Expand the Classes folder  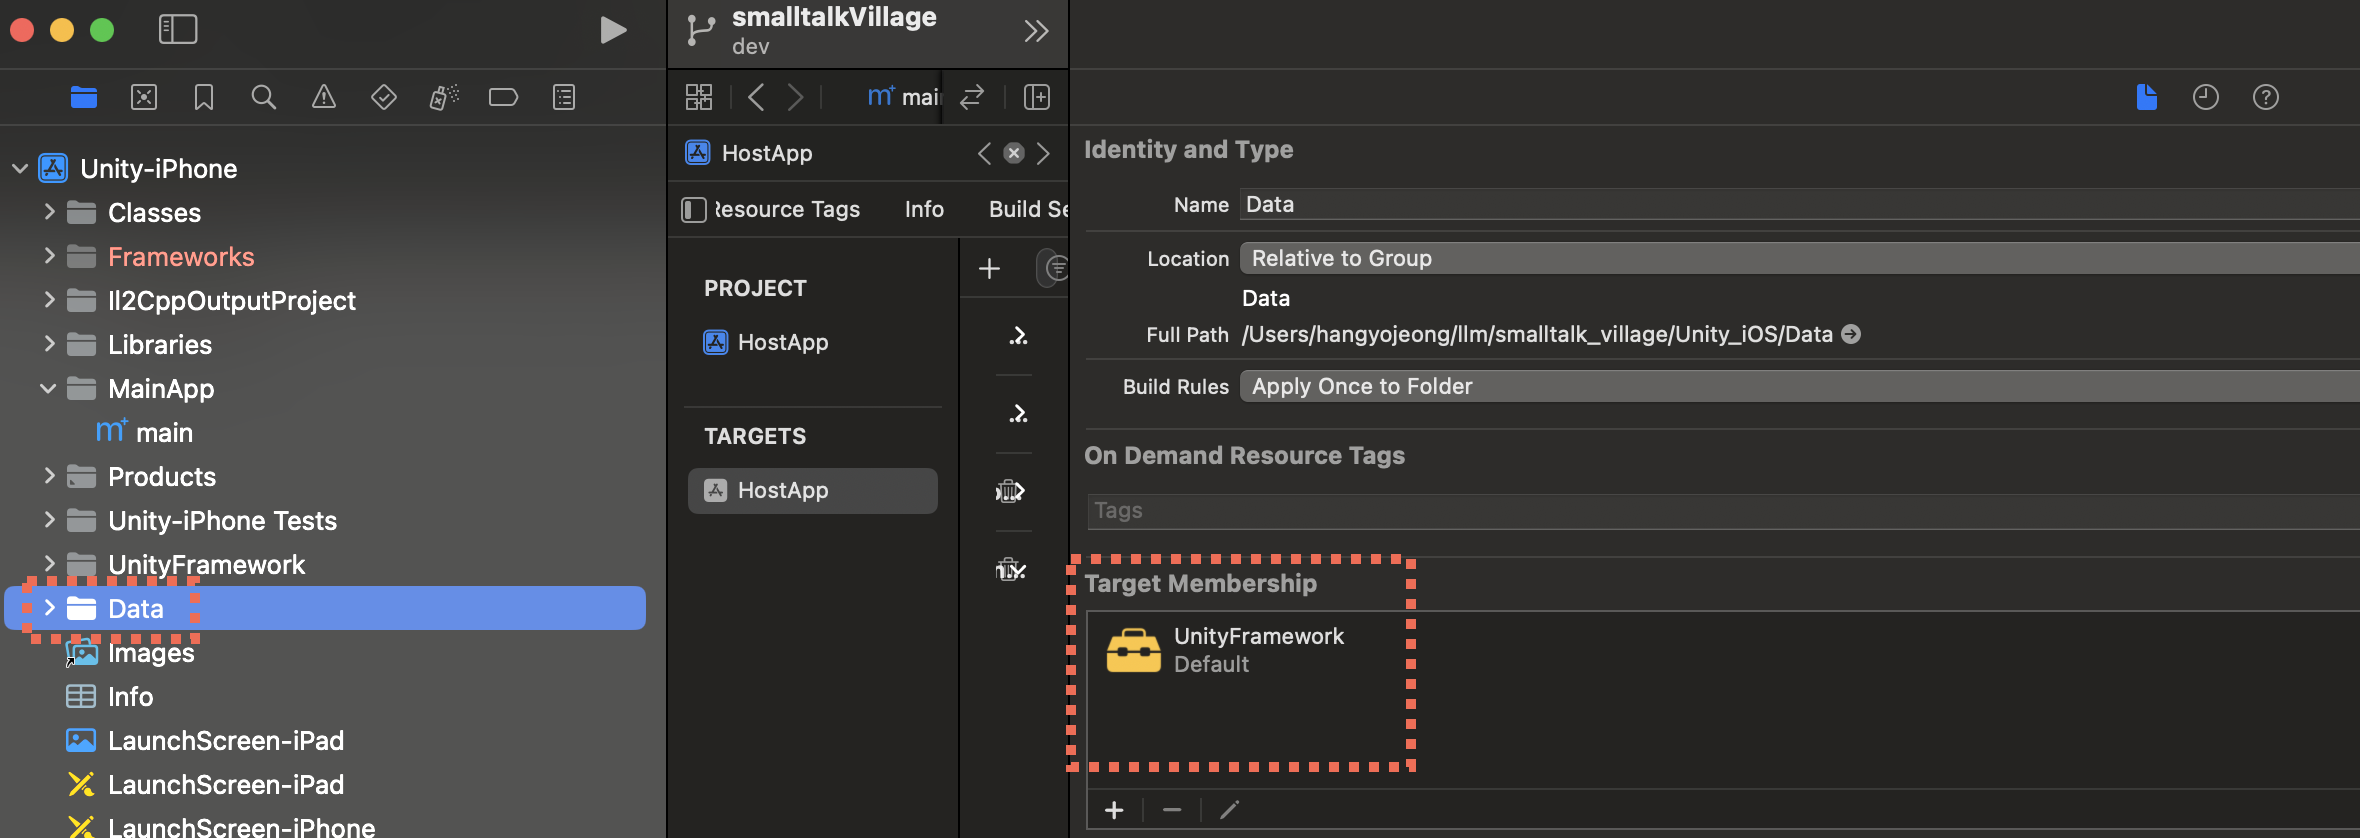[x=49, y=212]
